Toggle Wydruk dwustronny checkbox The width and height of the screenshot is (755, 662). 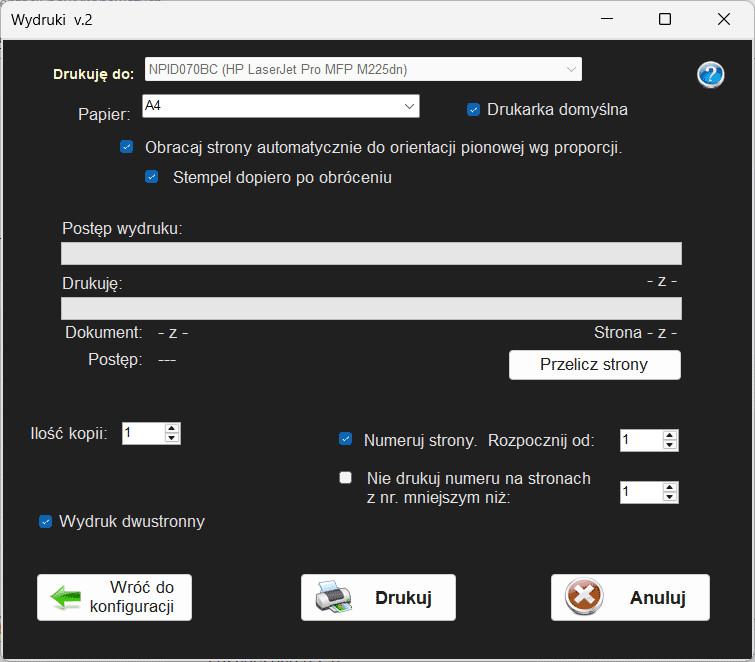[45, 521]
